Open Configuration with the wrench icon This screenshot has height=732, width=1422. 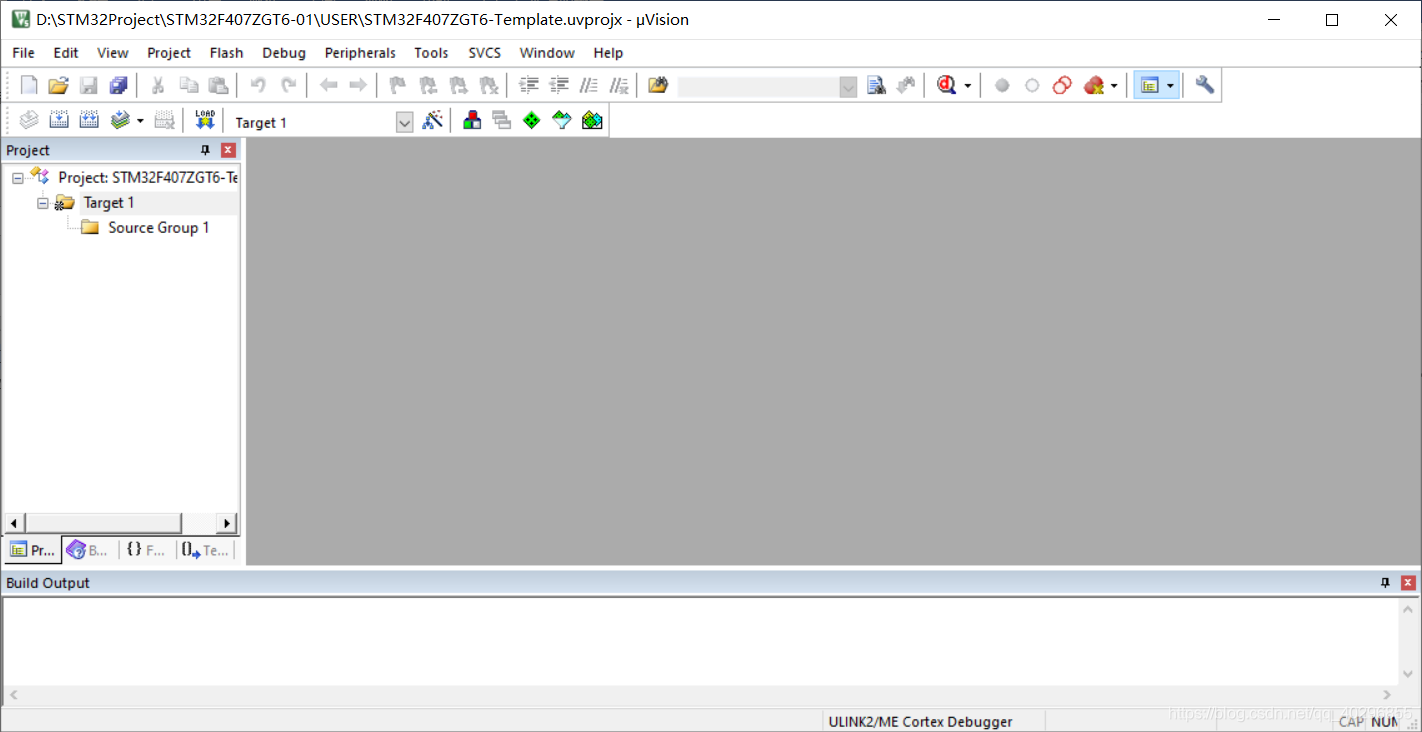coord(1205,85)
